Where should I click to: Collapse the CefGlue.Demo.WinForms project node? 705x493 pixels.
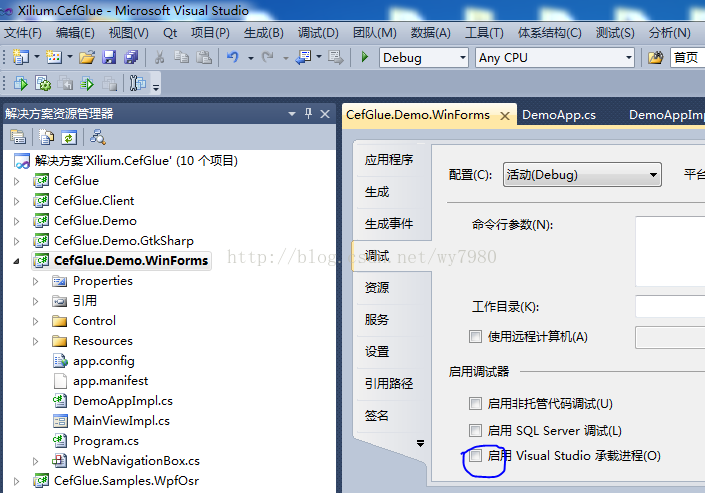coord(17,261)
